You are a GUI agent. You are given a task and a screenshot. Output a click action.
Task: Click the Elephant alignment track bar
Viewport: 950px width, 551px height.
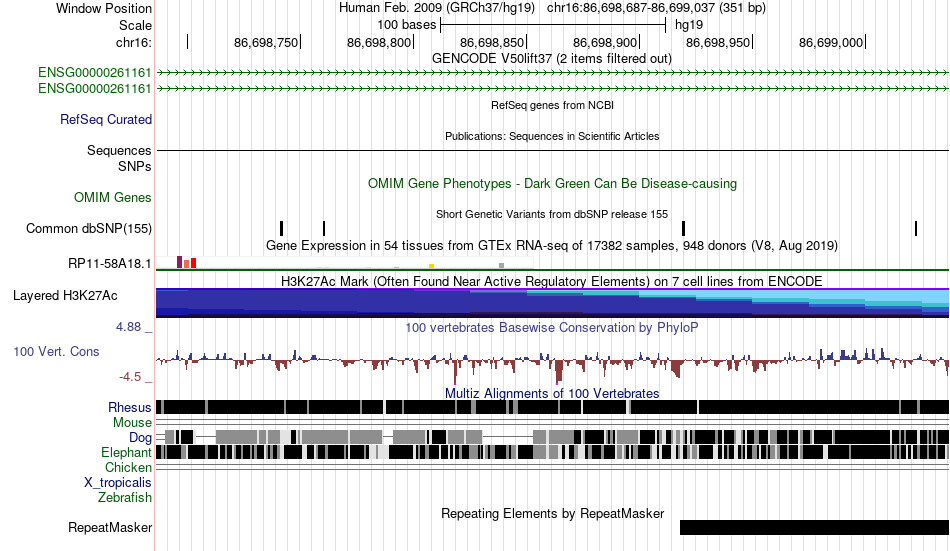(553, 452)
